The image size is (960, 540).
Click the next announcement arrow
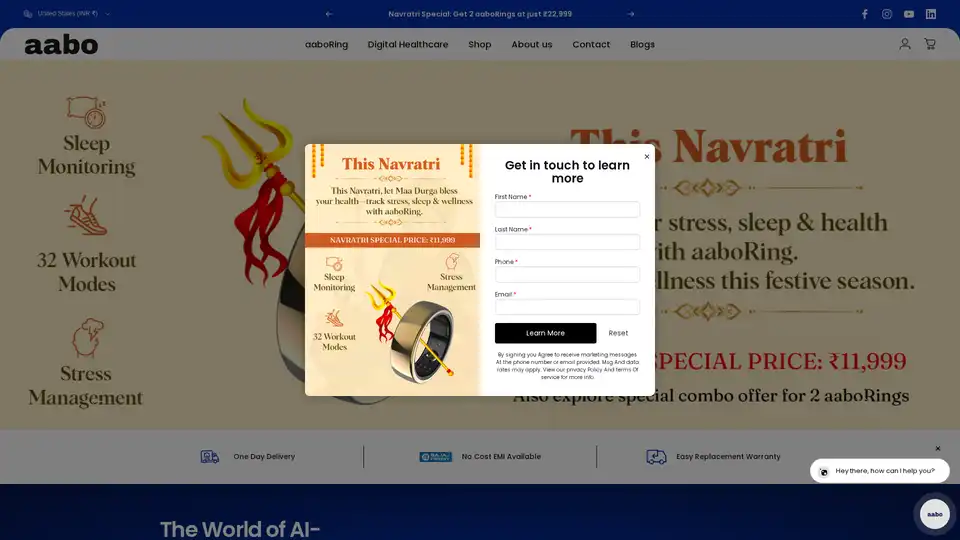coord(631,14)
